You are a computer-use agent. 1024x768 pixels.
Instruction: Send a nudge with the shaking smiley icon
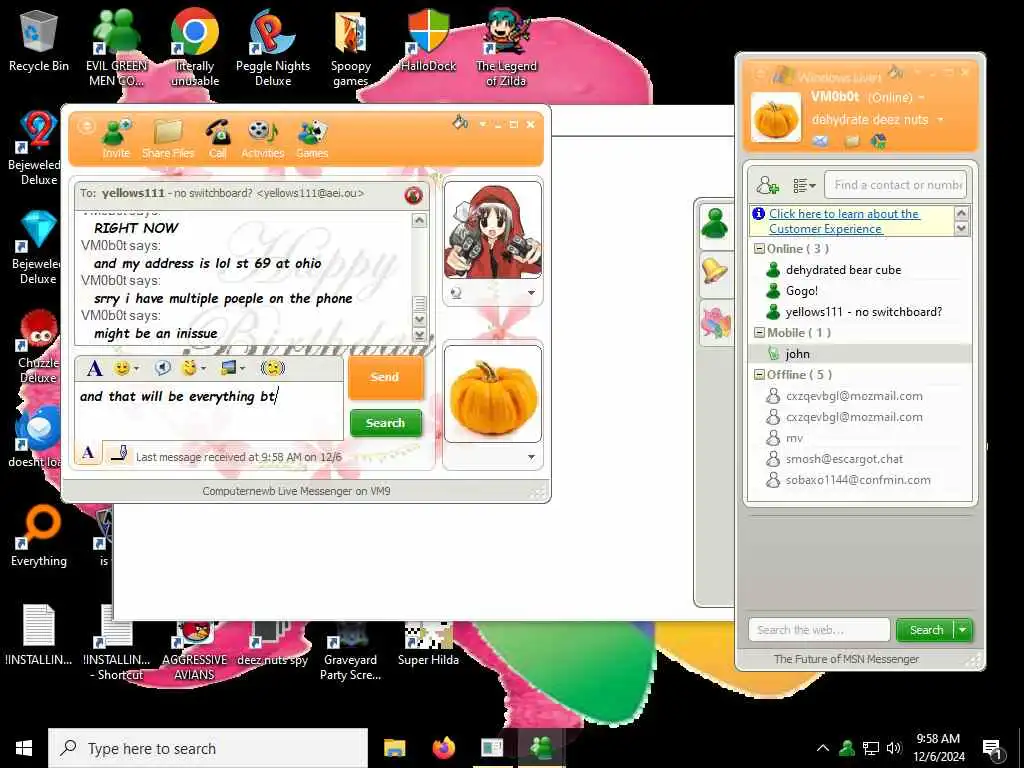coord(273,368)
